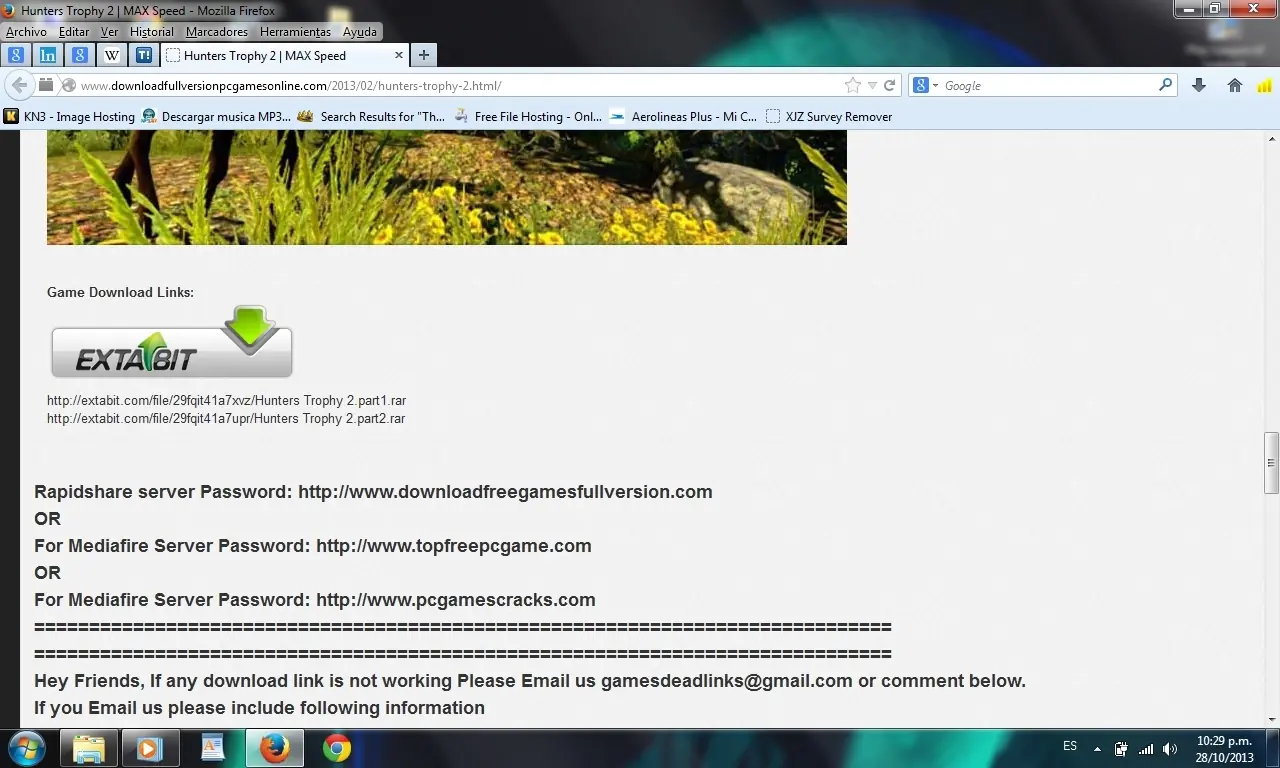Launch Google Chrome from the taskbar
The height and width of the screenshot is (768, 1280).
coord(337,748)
